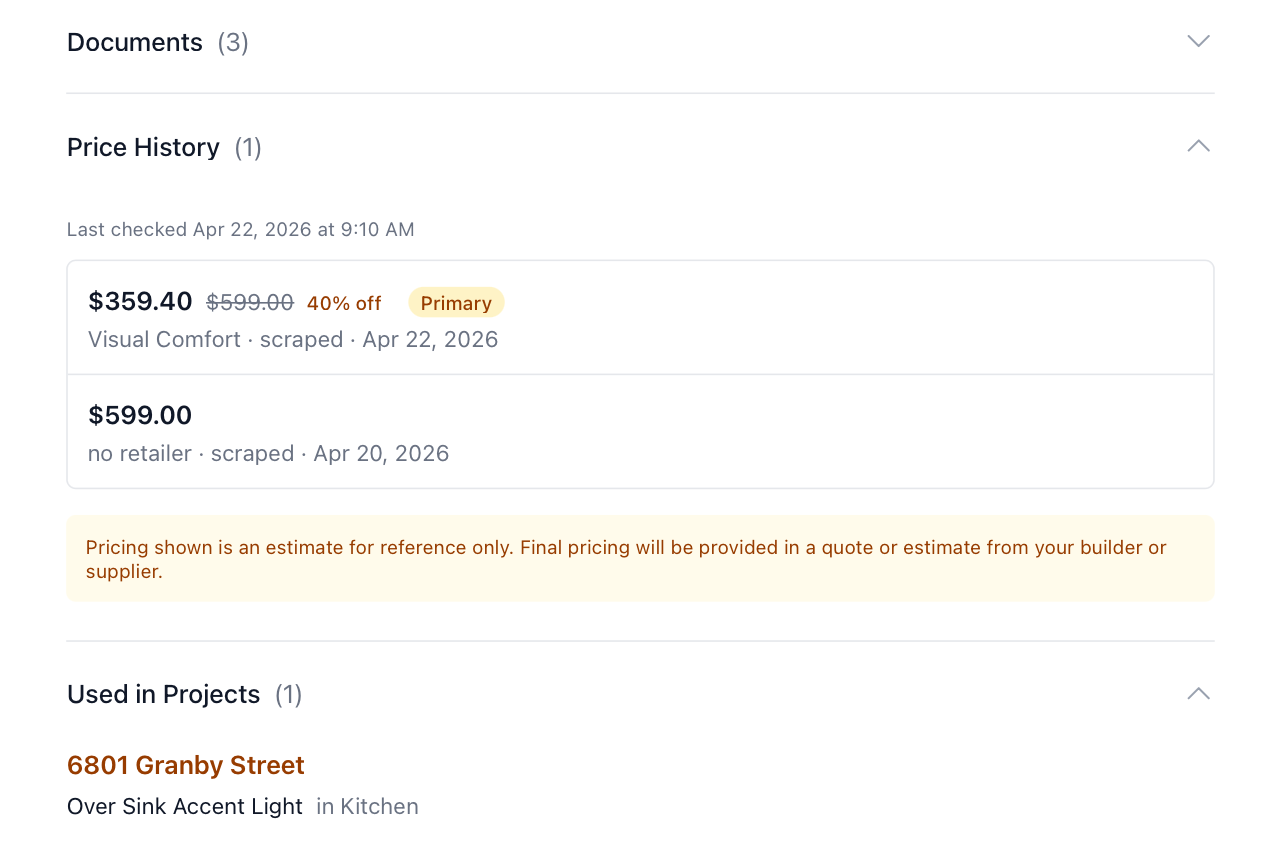Select the Over Sink Accent Light item
This screenshot has width=1266, height=864.
185,807
